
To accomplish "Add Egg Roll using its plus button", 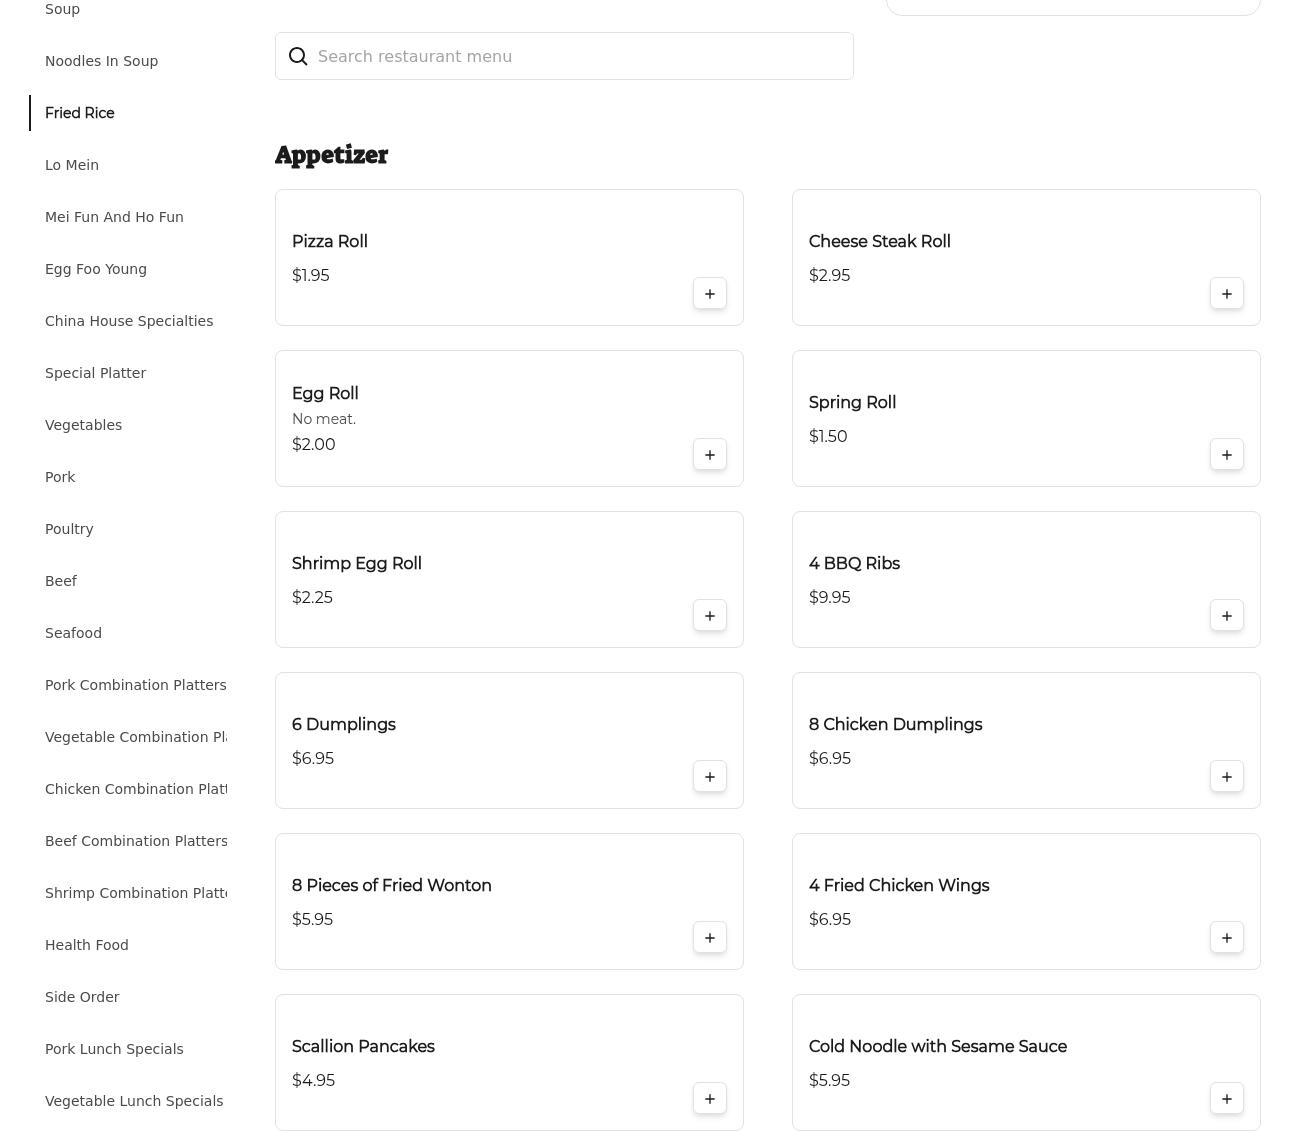I will point(710,455).
